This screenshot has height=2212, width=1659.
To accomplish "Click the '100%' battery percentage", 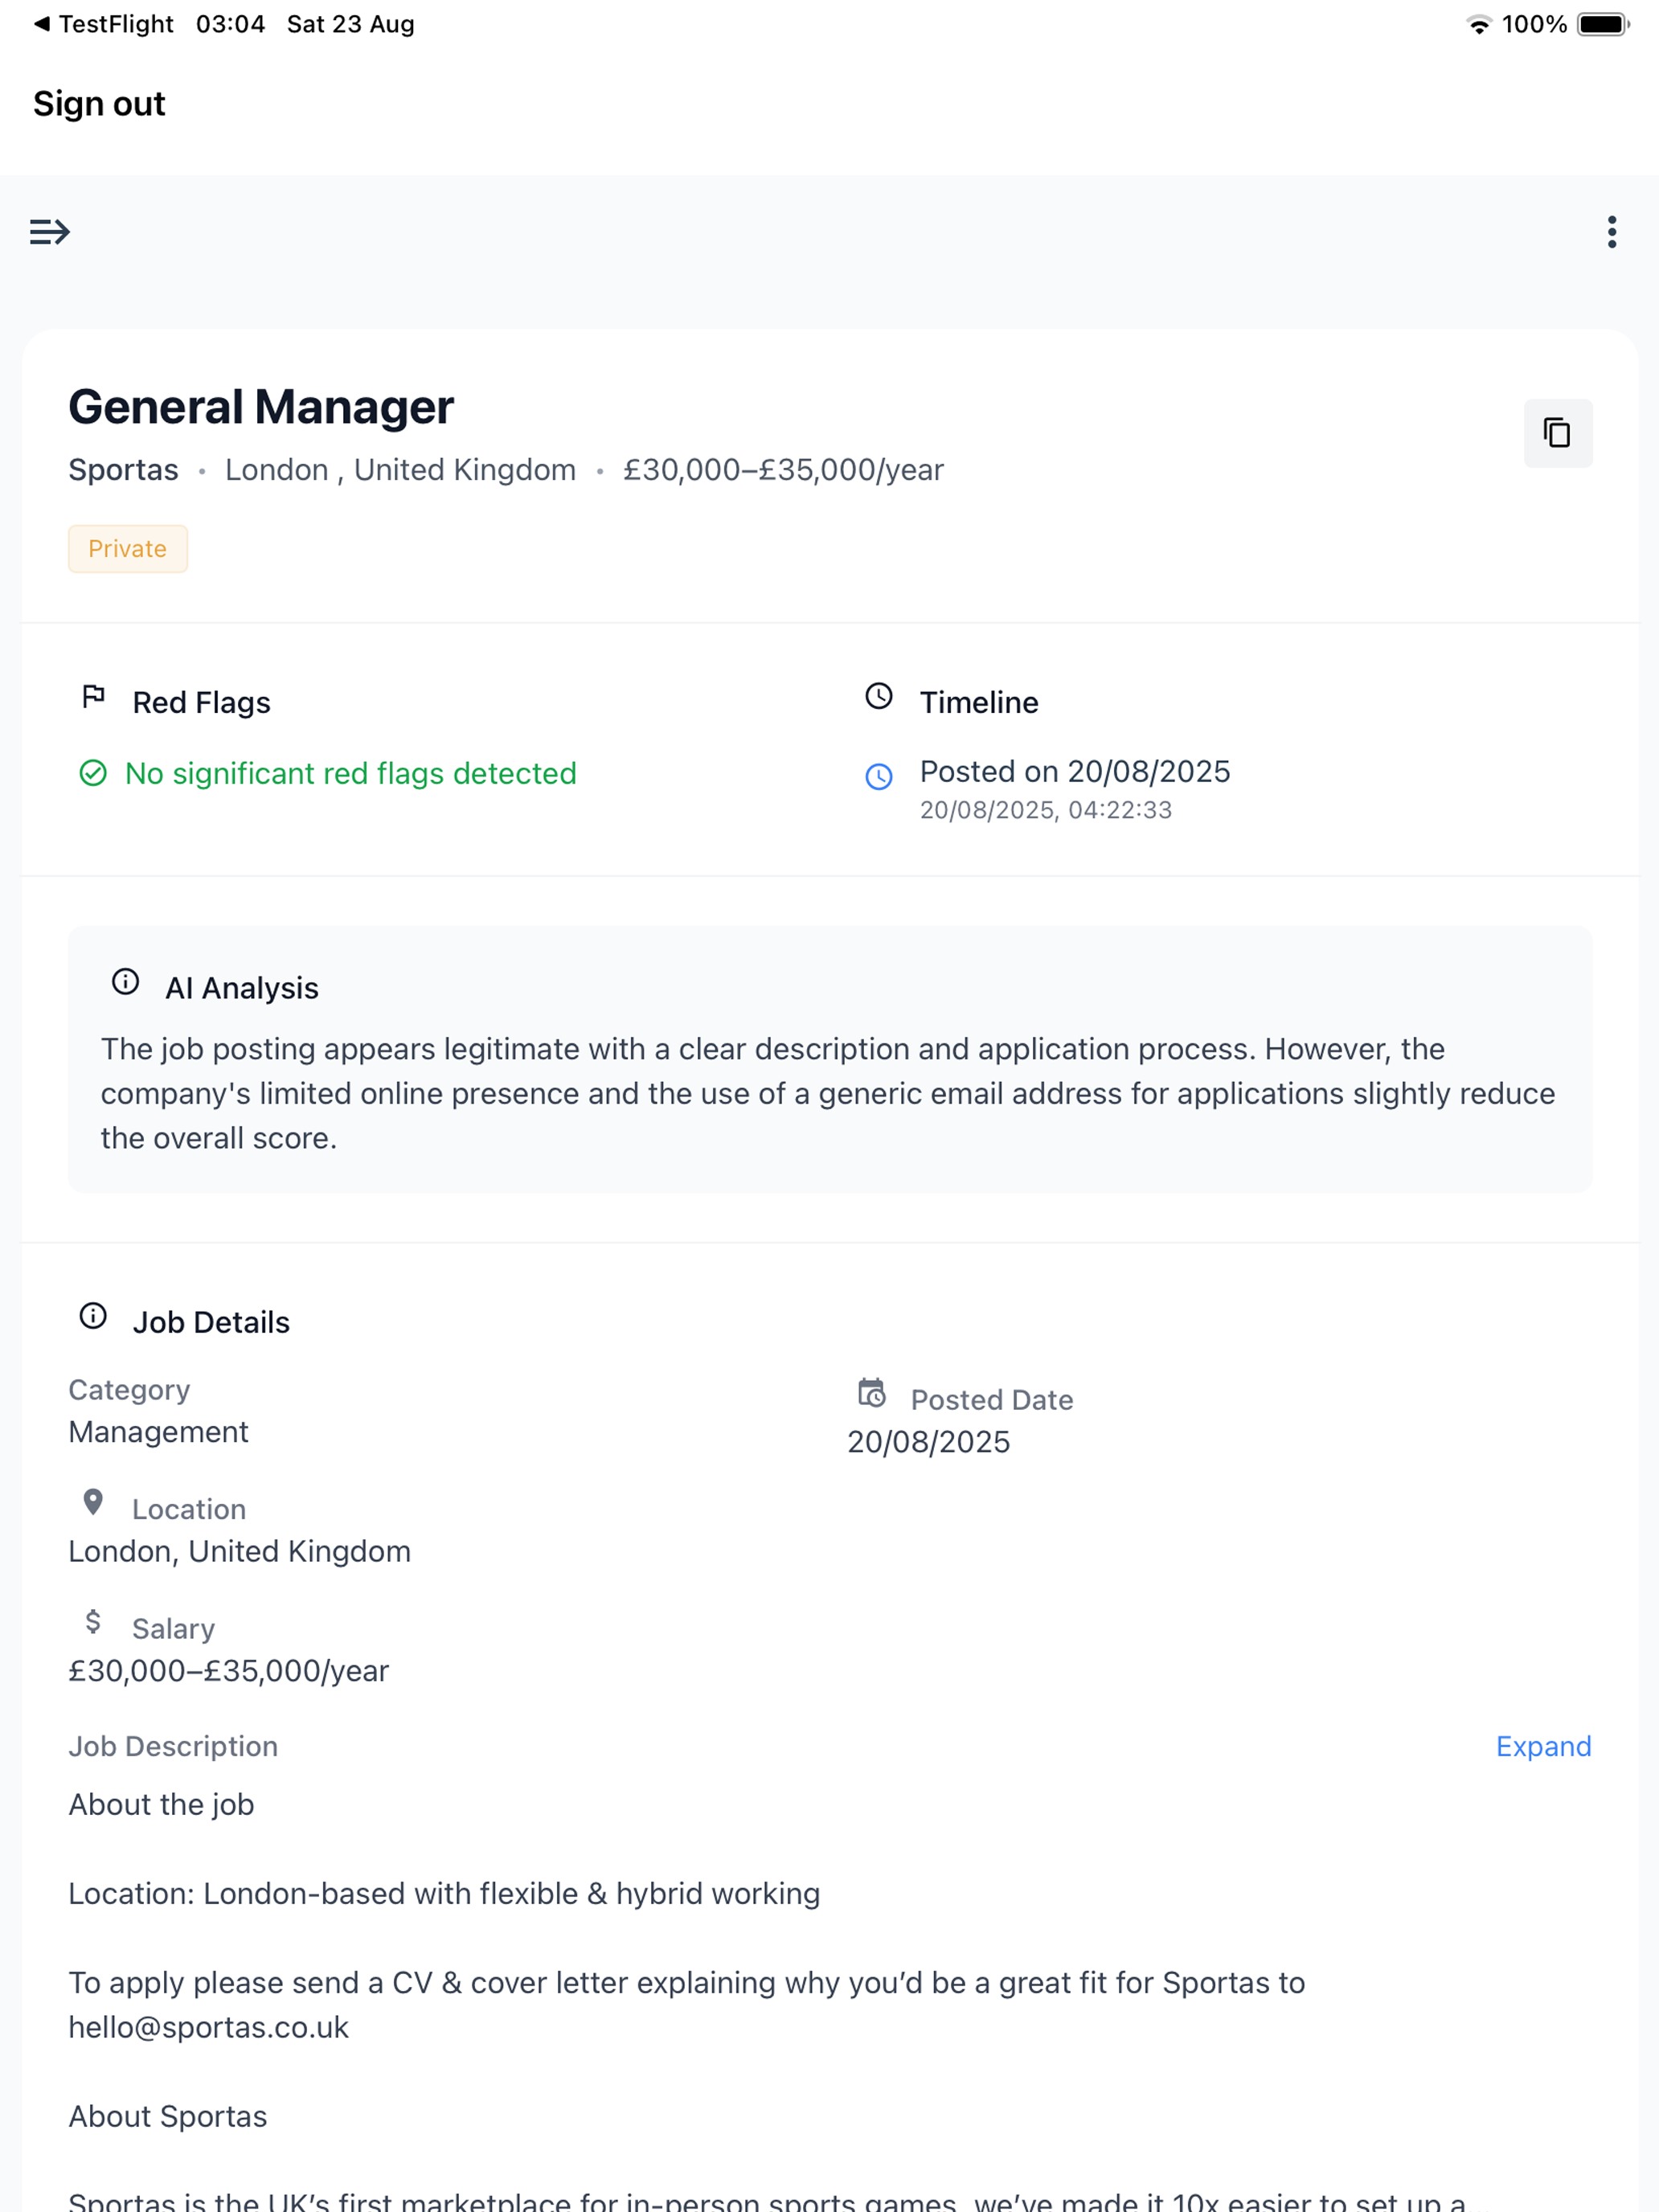I will [1534, 24].
